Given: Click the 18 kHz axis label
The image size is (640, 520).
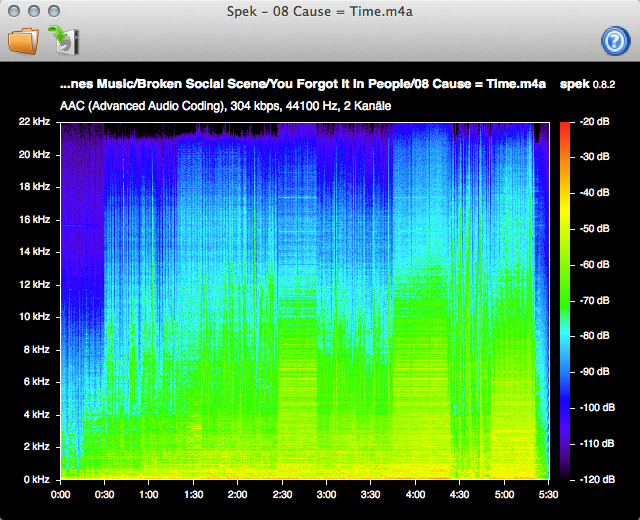Looking at the screenshot, I should [35, 187].
